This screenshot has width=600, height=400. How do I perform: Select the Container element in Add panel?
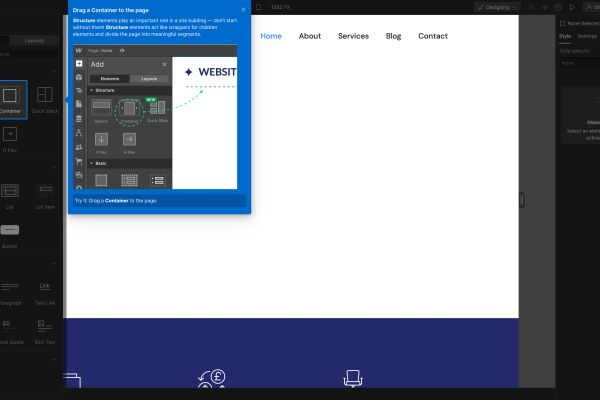pyautogui.click(x=10, y=100)
